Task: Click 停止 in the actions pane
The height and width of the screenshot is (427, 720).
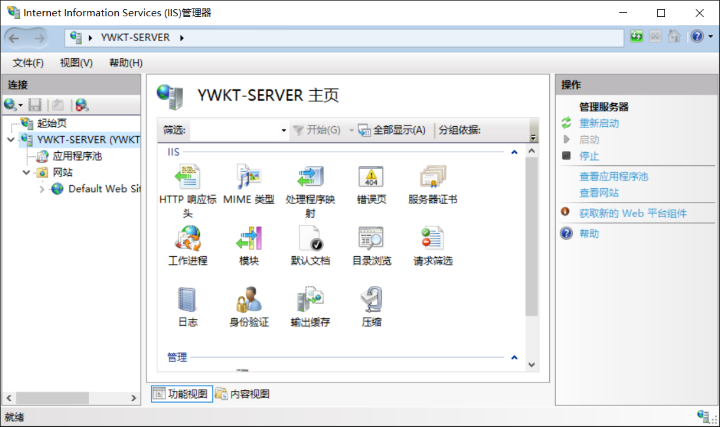Action: pyautogui.click(x=589, y=156)
